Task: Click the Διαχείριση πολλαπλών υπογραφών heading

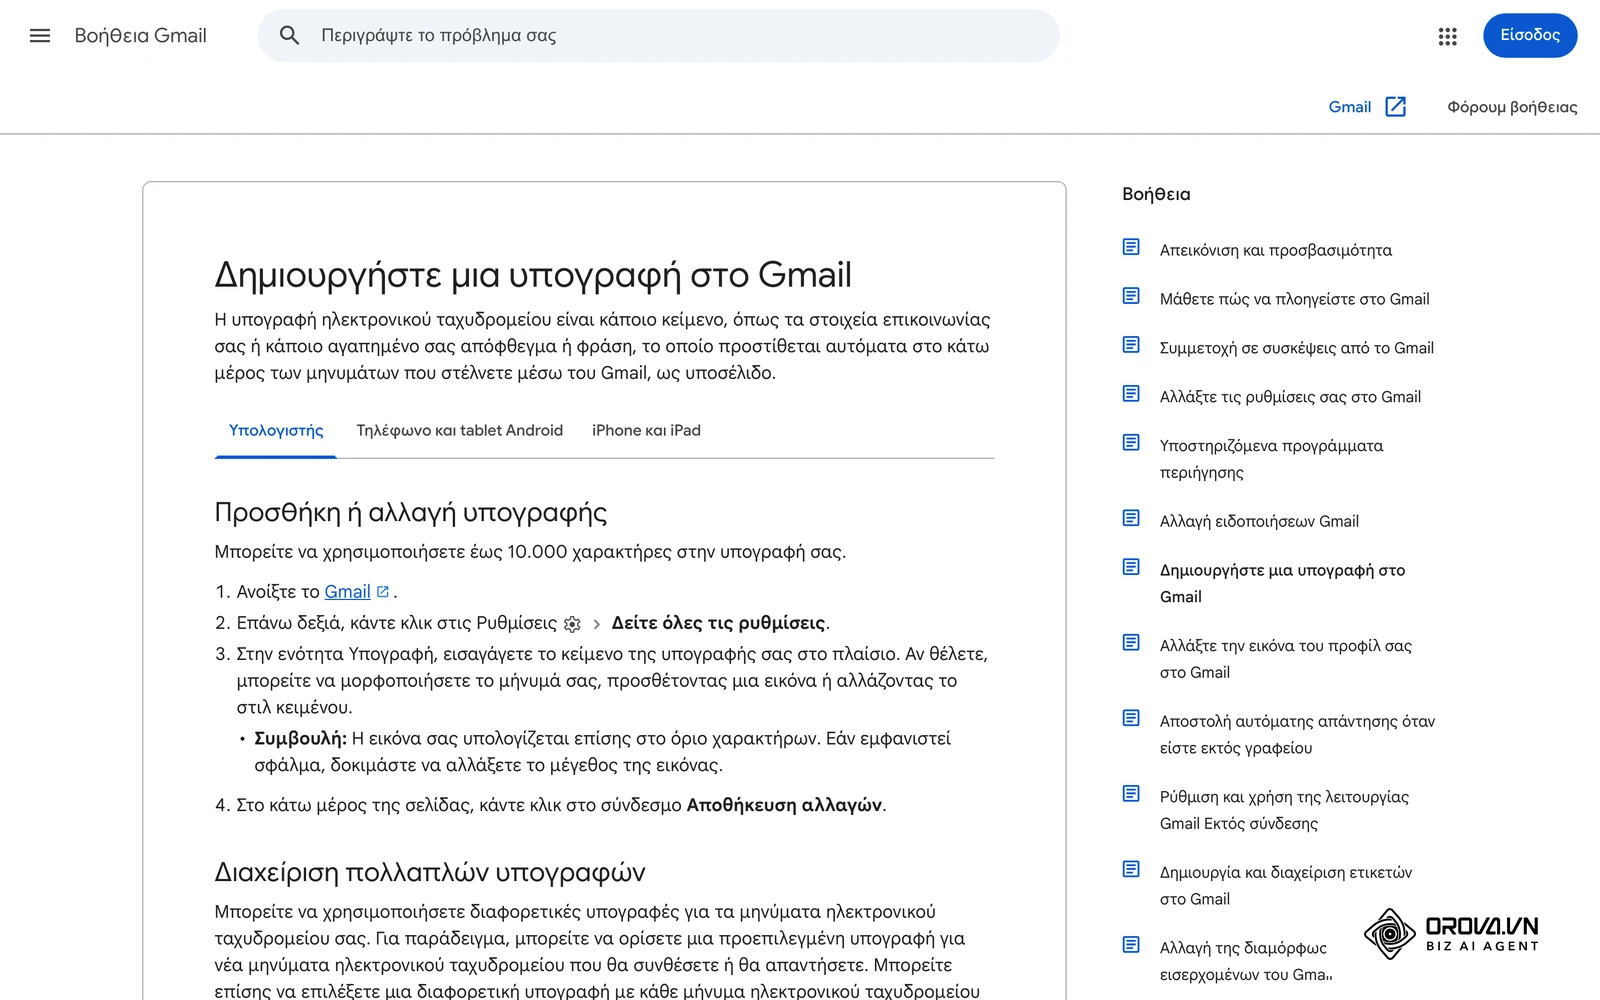Action: pos(430,873)
